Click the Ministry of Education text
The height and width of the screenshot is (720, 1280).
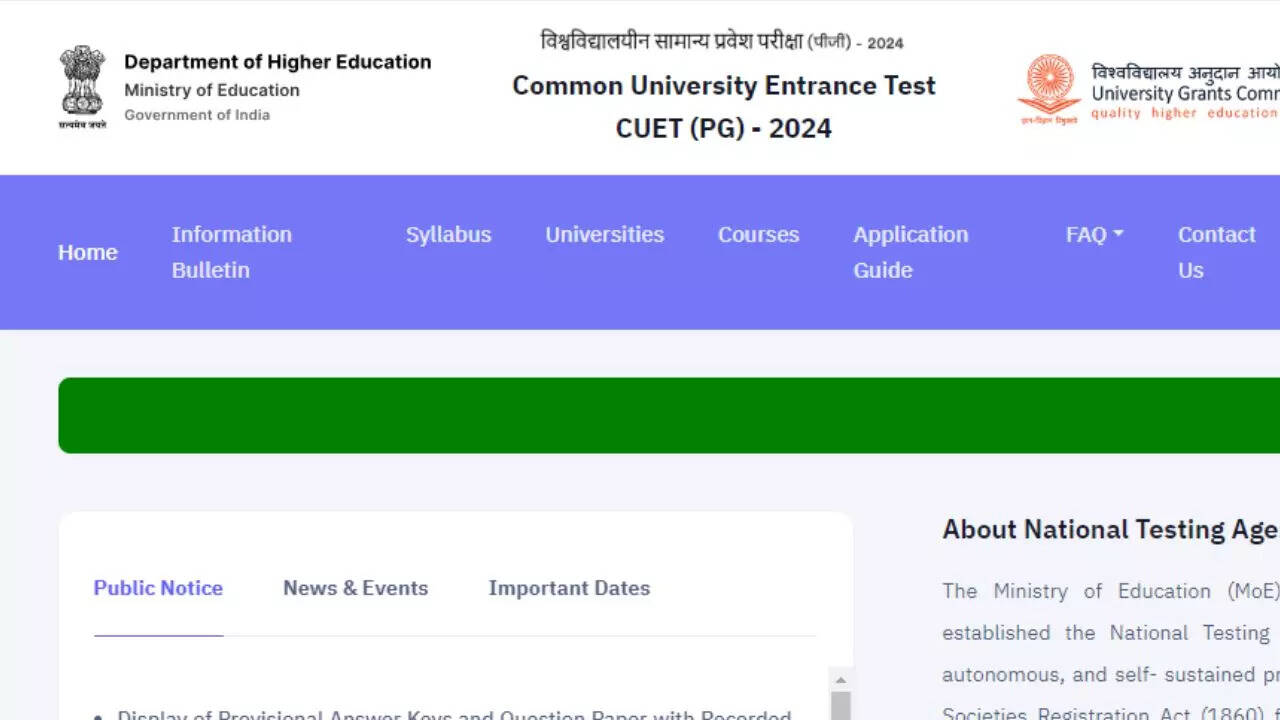click(x=212, y=90)
